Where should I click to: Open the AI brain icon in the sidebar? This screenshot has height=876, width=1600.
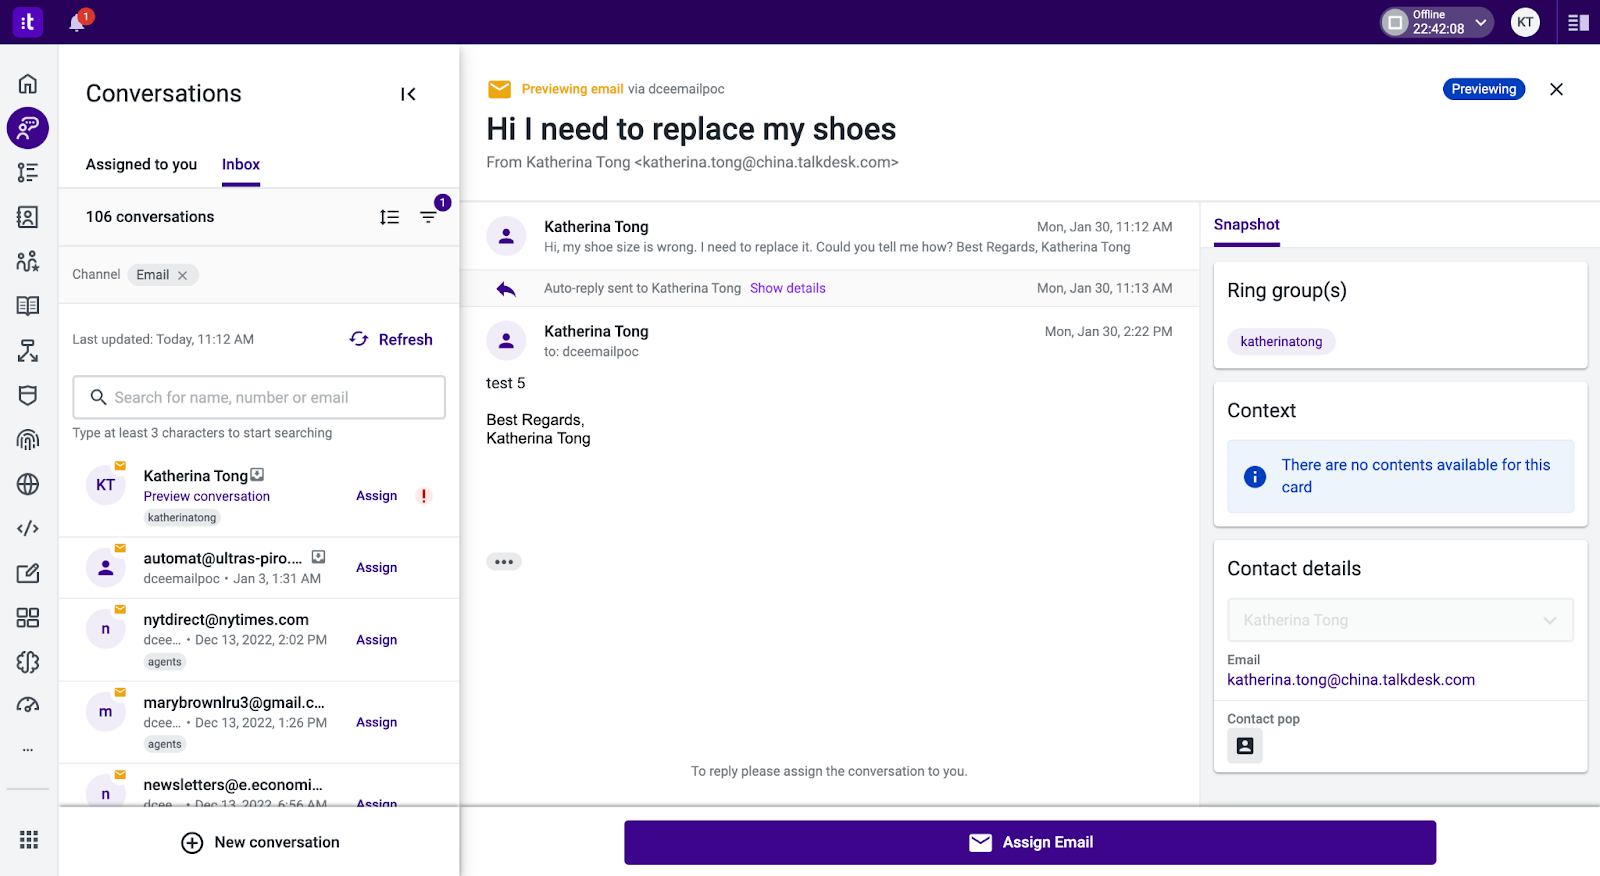[28, 662]
